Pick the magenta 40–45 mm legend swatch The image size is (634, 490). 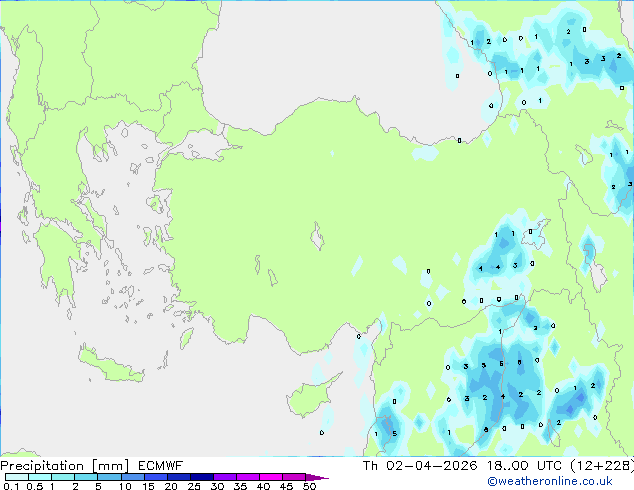click(271, 477)
